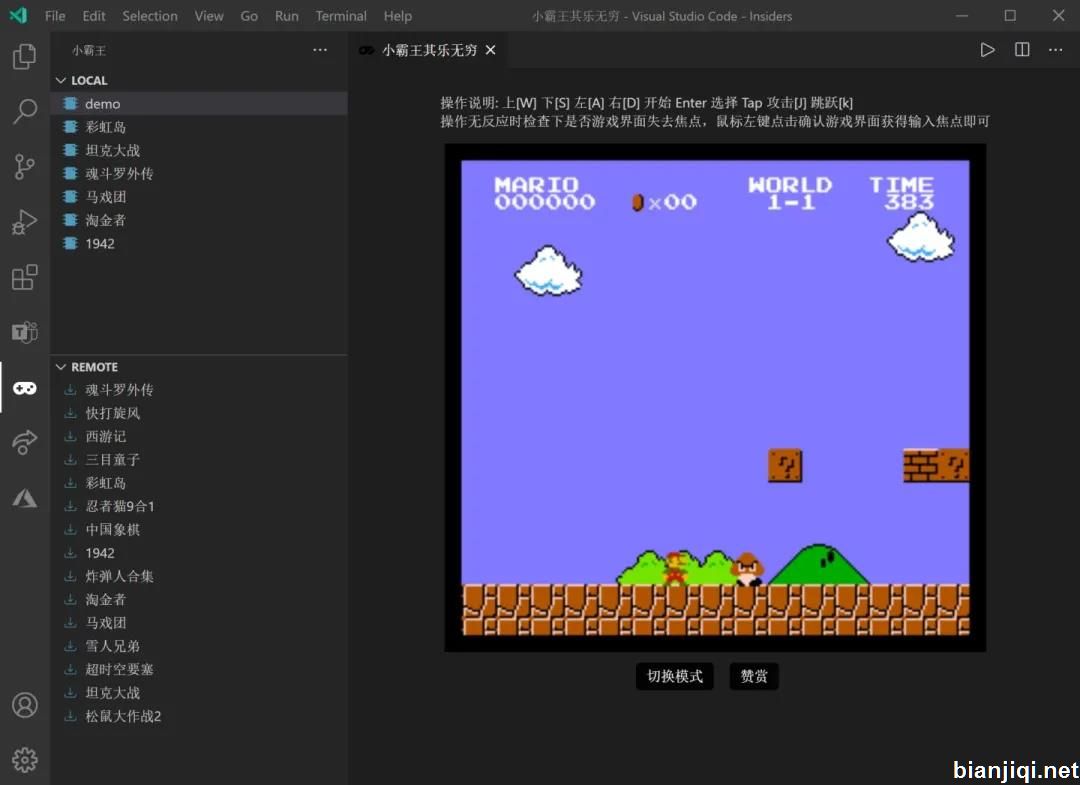Image resolution: width=1080 pixels, height=785 pixels.
Task: Open the Search view in activity bar
Action: point(25,111)
